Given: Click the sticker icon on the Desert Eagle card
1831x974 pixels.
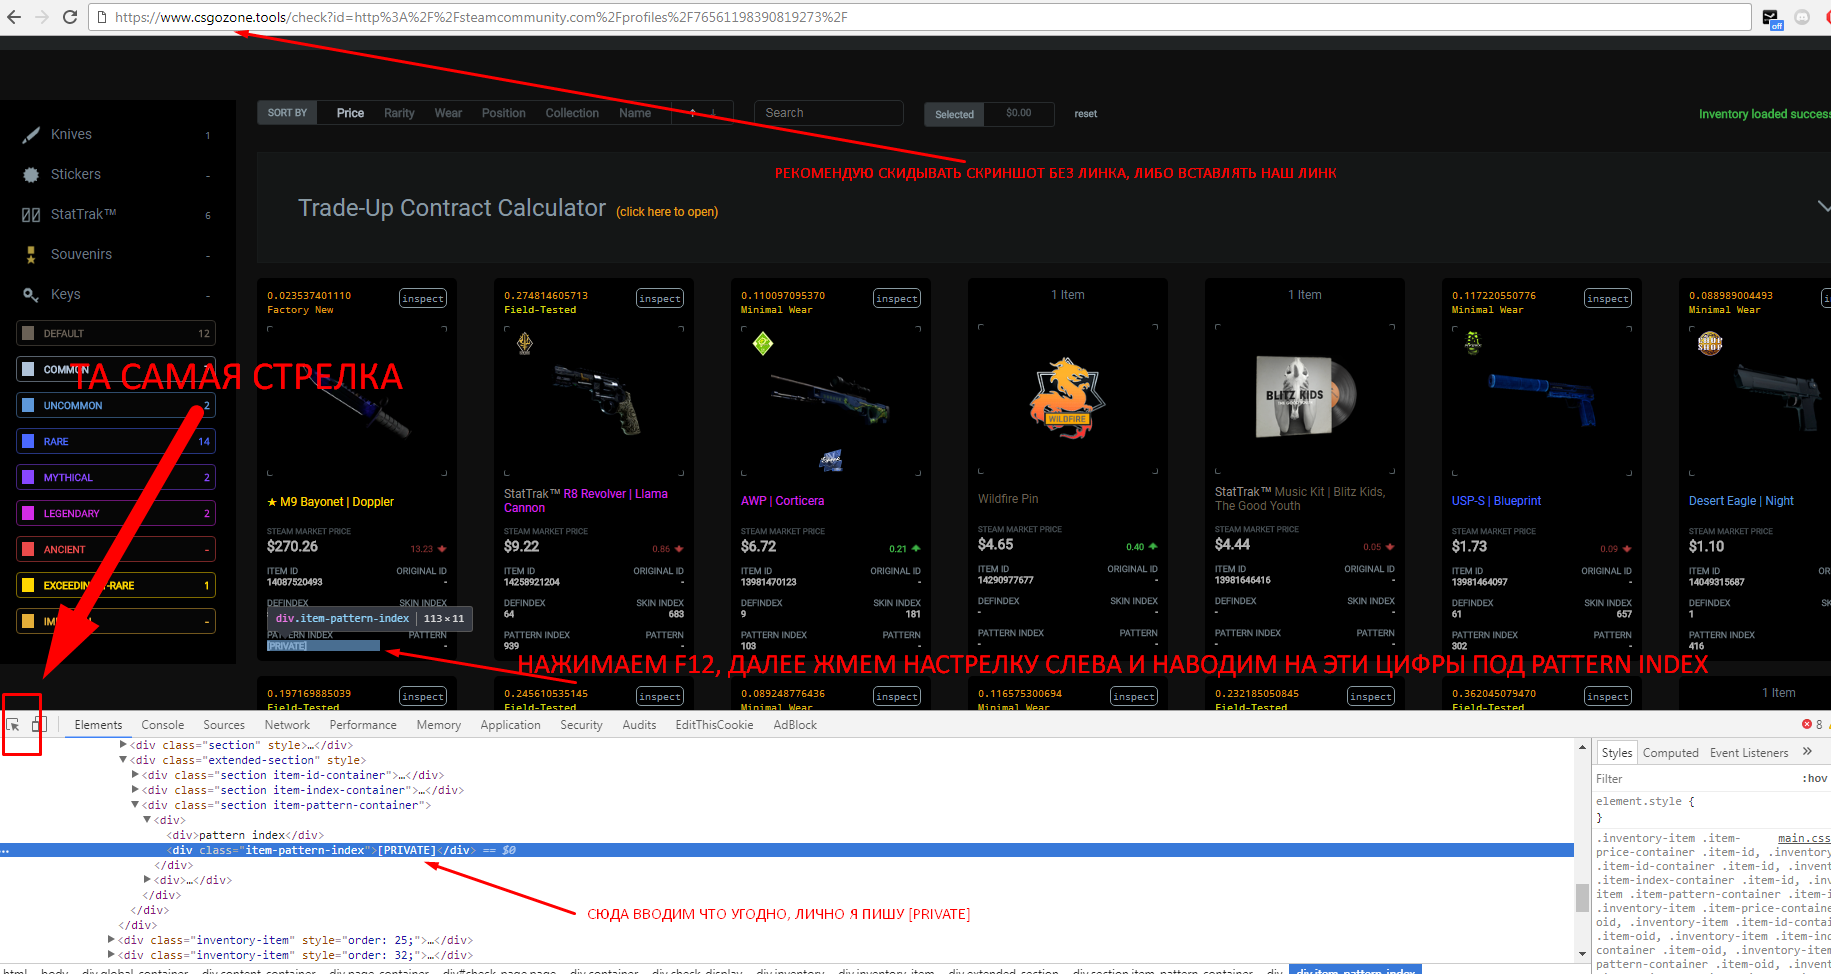Looking at the screenshot, I should (1710, 343).
